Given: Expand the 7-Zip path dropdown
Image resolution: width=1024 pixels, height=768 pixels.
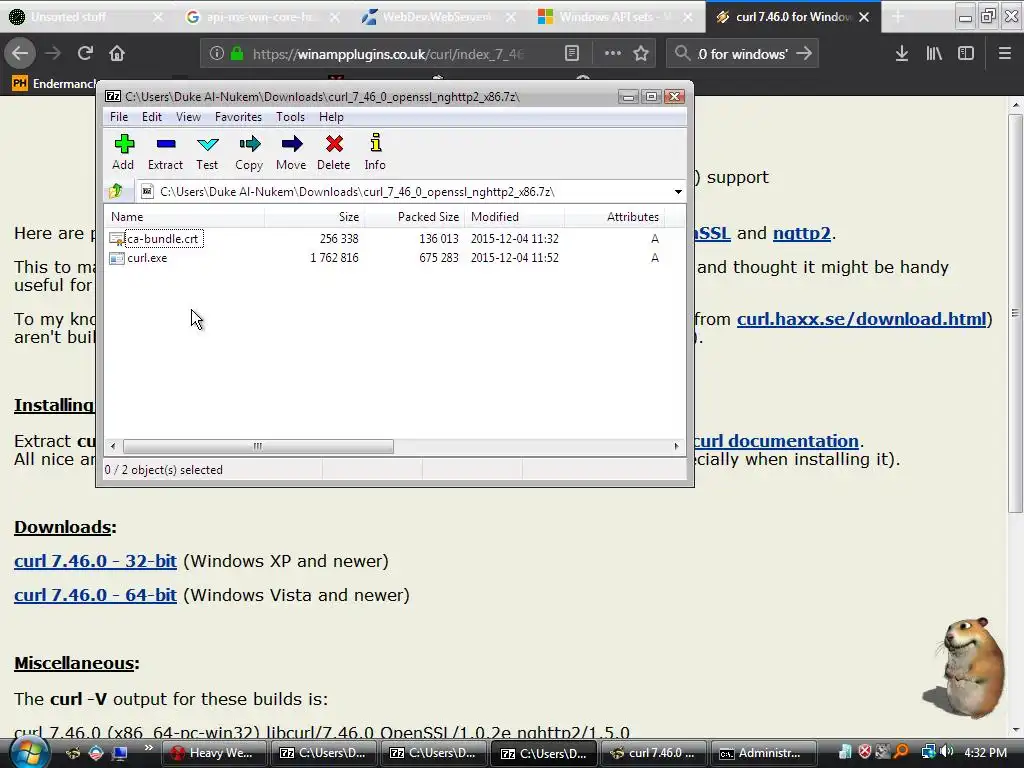Looking at the screenshot, I should pos(678,192).
